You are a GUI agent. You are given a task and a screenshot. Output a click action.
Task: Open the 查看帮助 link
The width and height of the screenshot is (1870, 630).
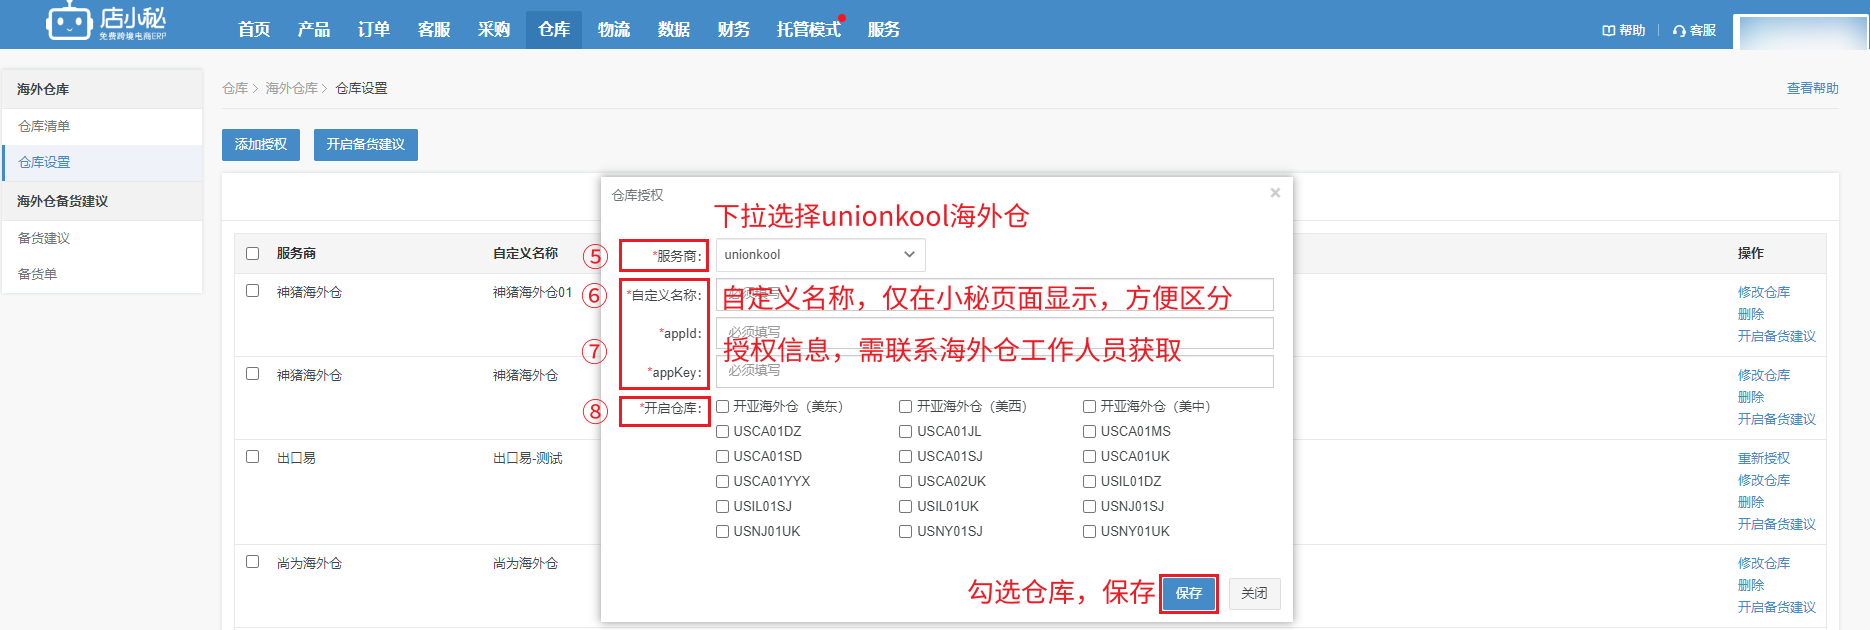(1813, 88)
